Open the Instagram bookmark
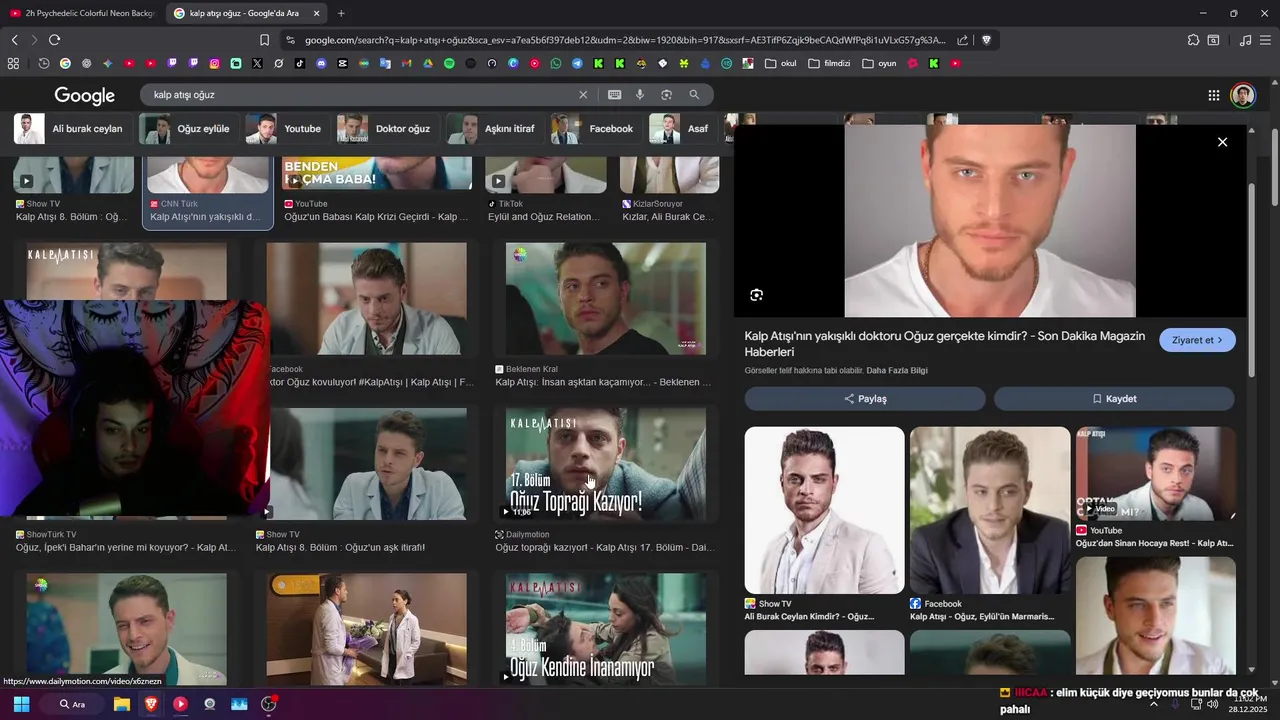Screen dimensions: 1280x720 [214, 63]
